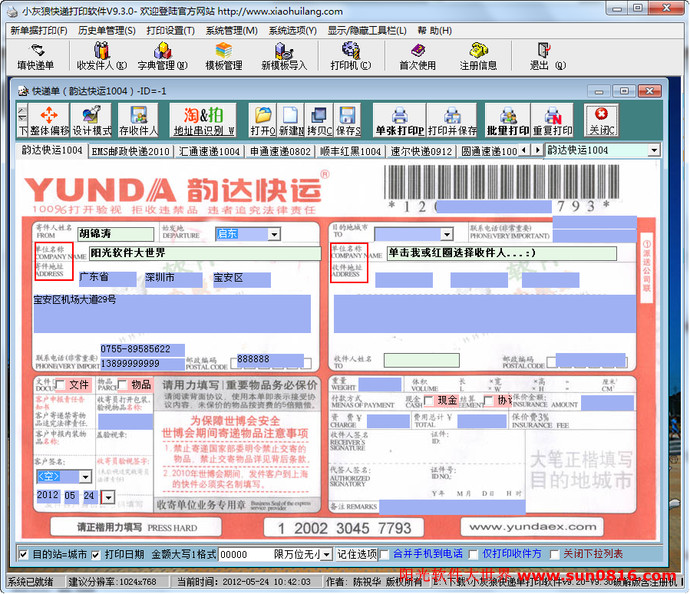Click recipient selector 单击我或红圈选择收件人
The width and height of the screenshot is (690, 594).
502,253
